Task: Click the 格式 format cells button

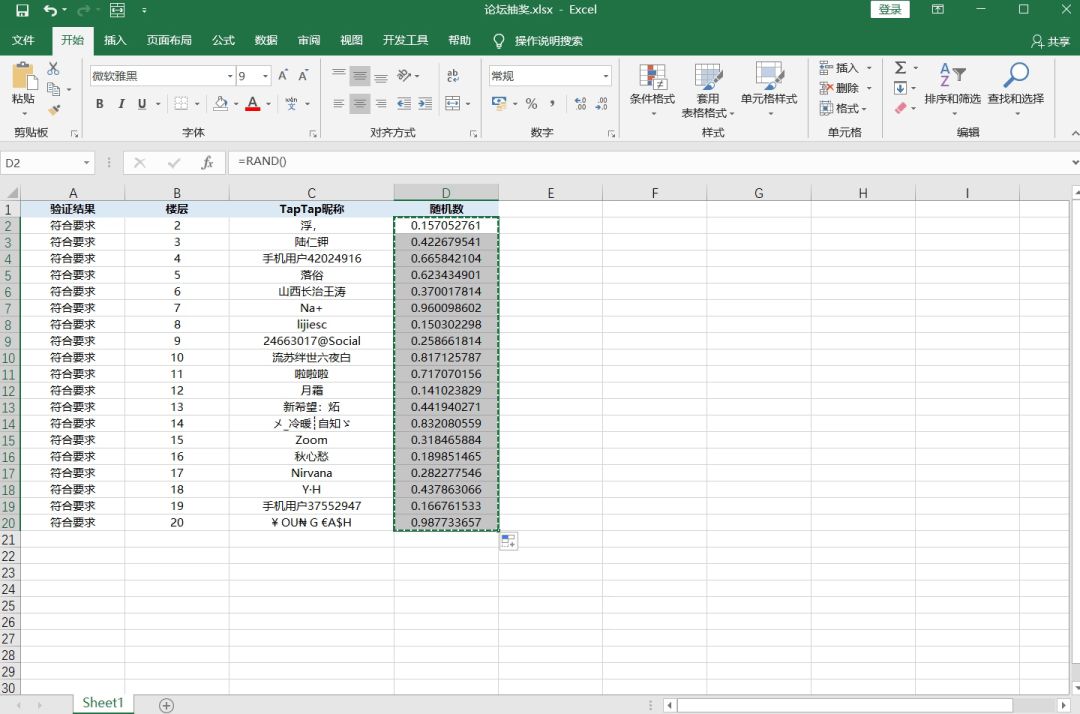Action: click(844, 108)
